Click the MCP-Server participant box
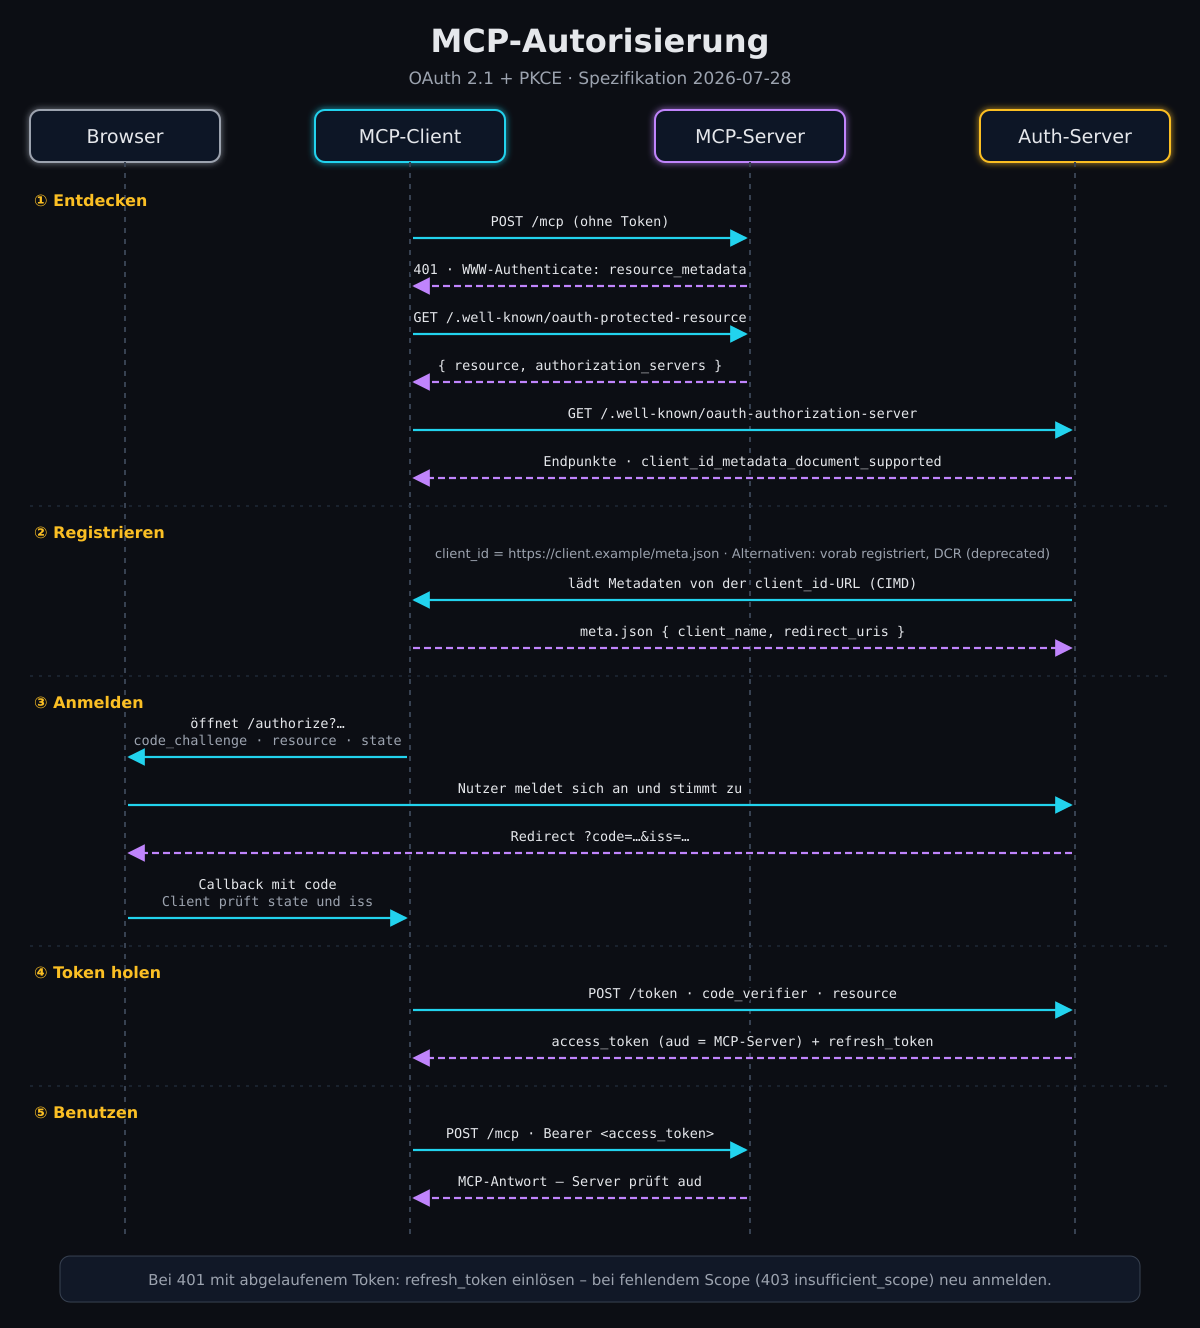The width and height of the screenshot is (1200, 1328). click(x=750, y=136)
